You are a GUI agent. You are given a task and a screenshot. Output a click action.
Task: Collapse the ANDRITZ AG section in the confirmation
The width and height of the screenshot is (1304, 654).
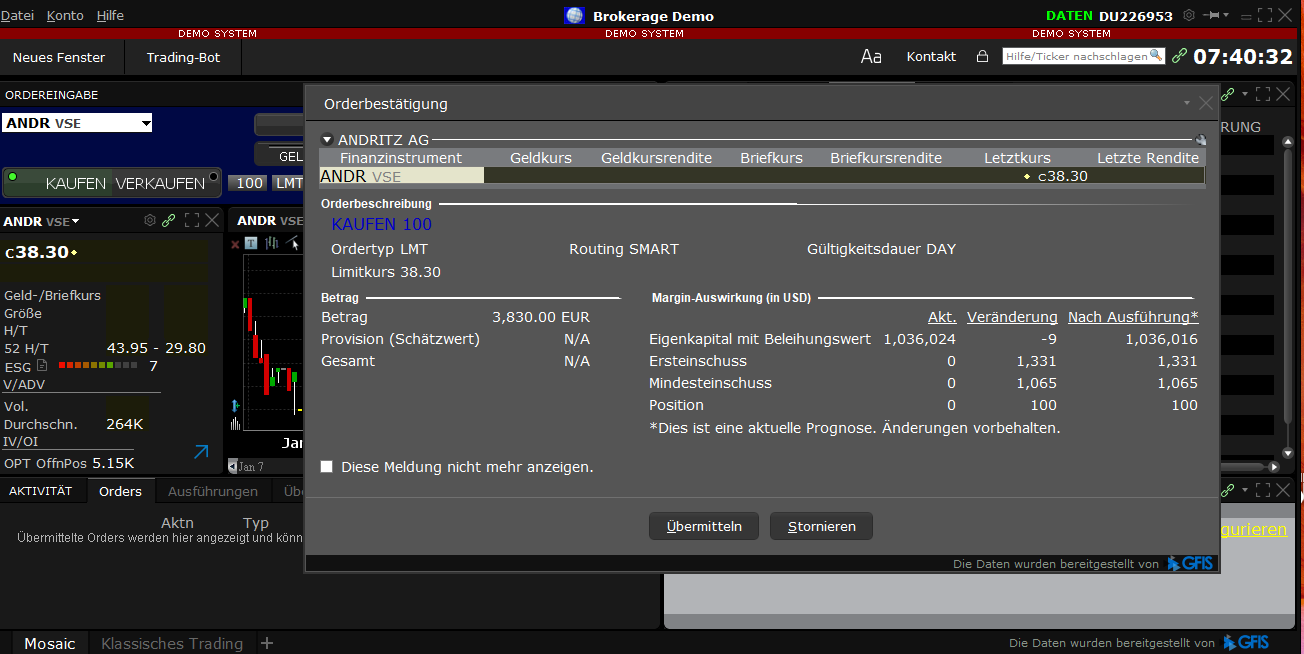[x=327, y=139]
